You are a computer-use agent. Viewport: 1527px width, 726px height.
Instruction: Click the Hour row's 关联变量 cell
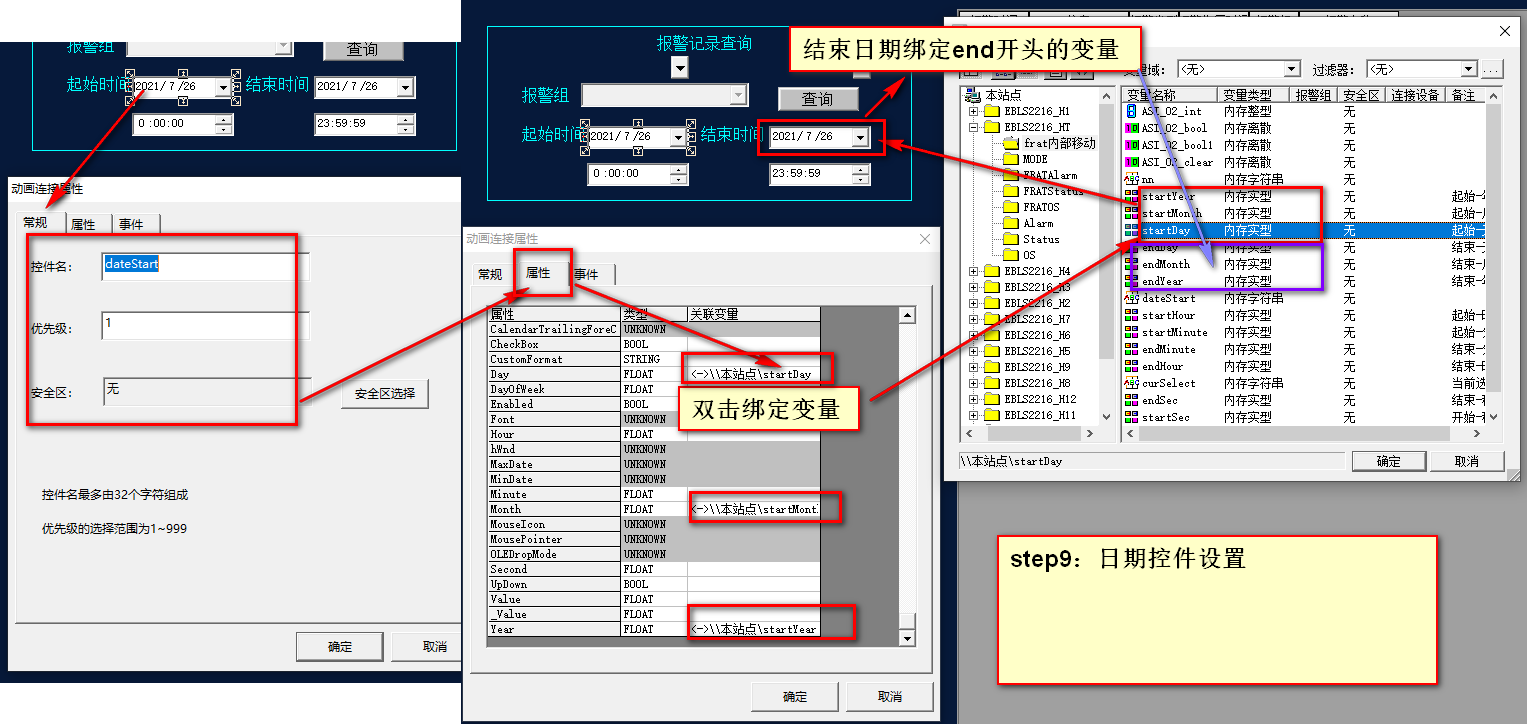tap(753, 434)
